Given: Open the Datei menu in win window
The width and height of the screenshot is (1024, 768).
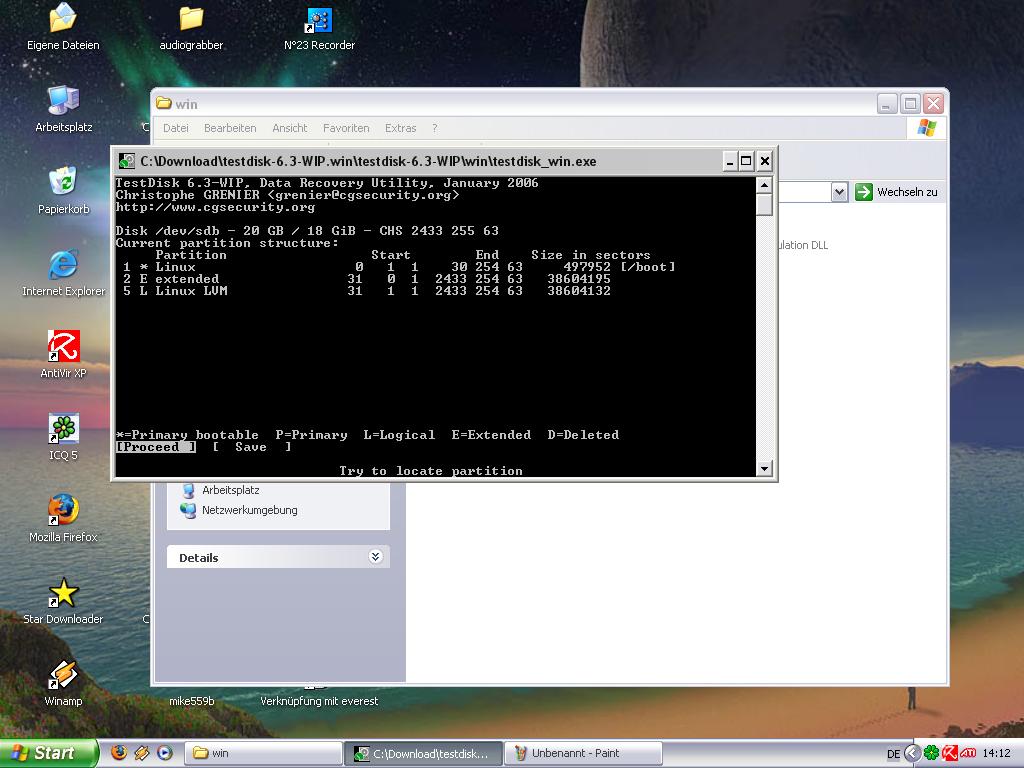Looking at the screenshot, I should [x=176, y=128].
